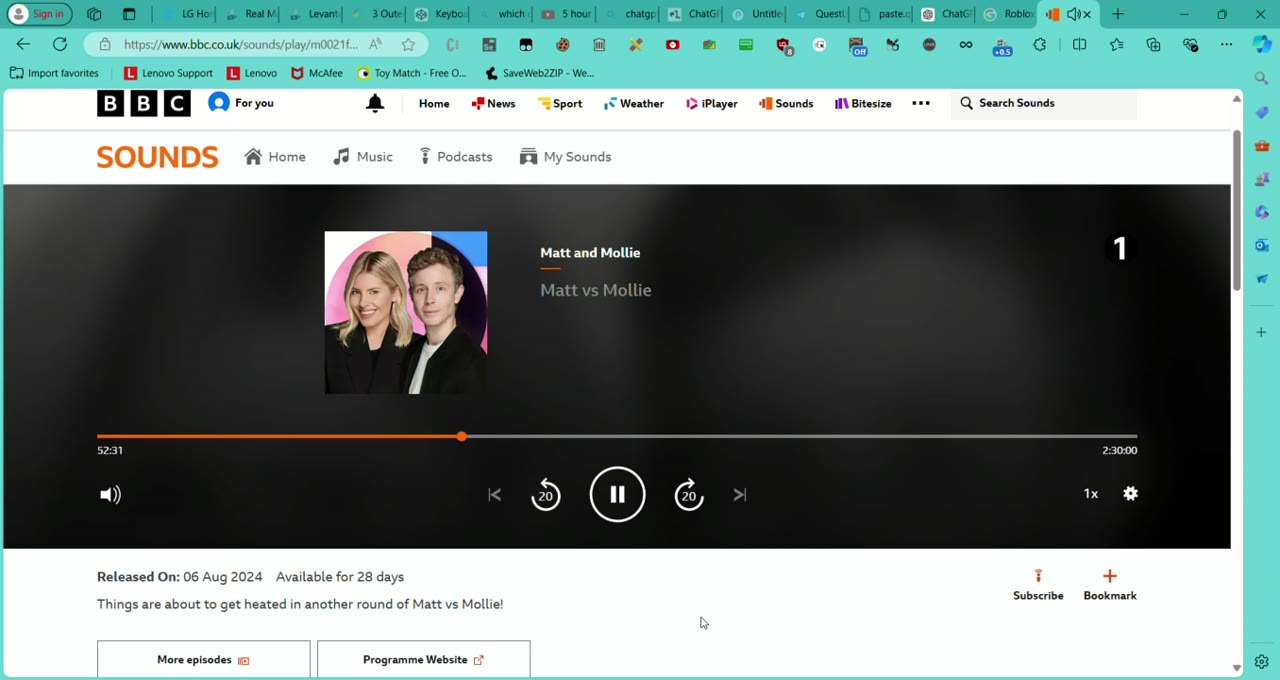Click the Search Sounds input field
This screenshot has height=680, width=1280.
(1044, 103)
